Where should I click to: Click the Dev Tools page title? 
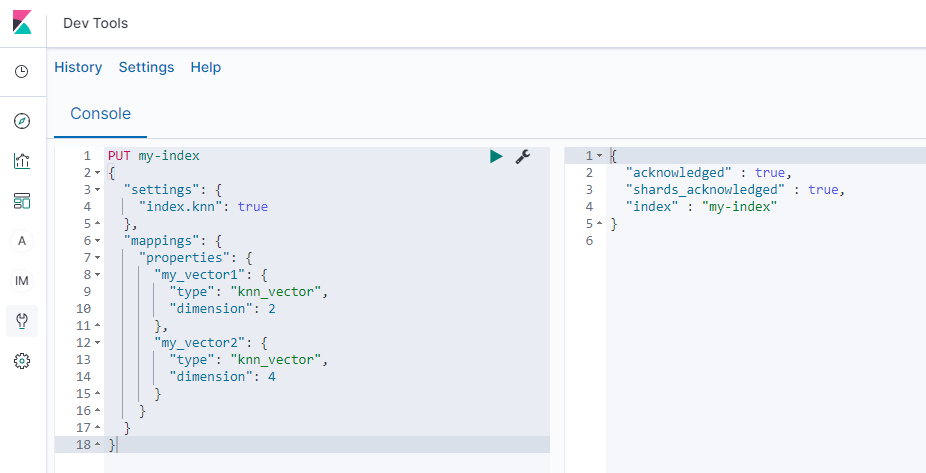pos(96,23)
